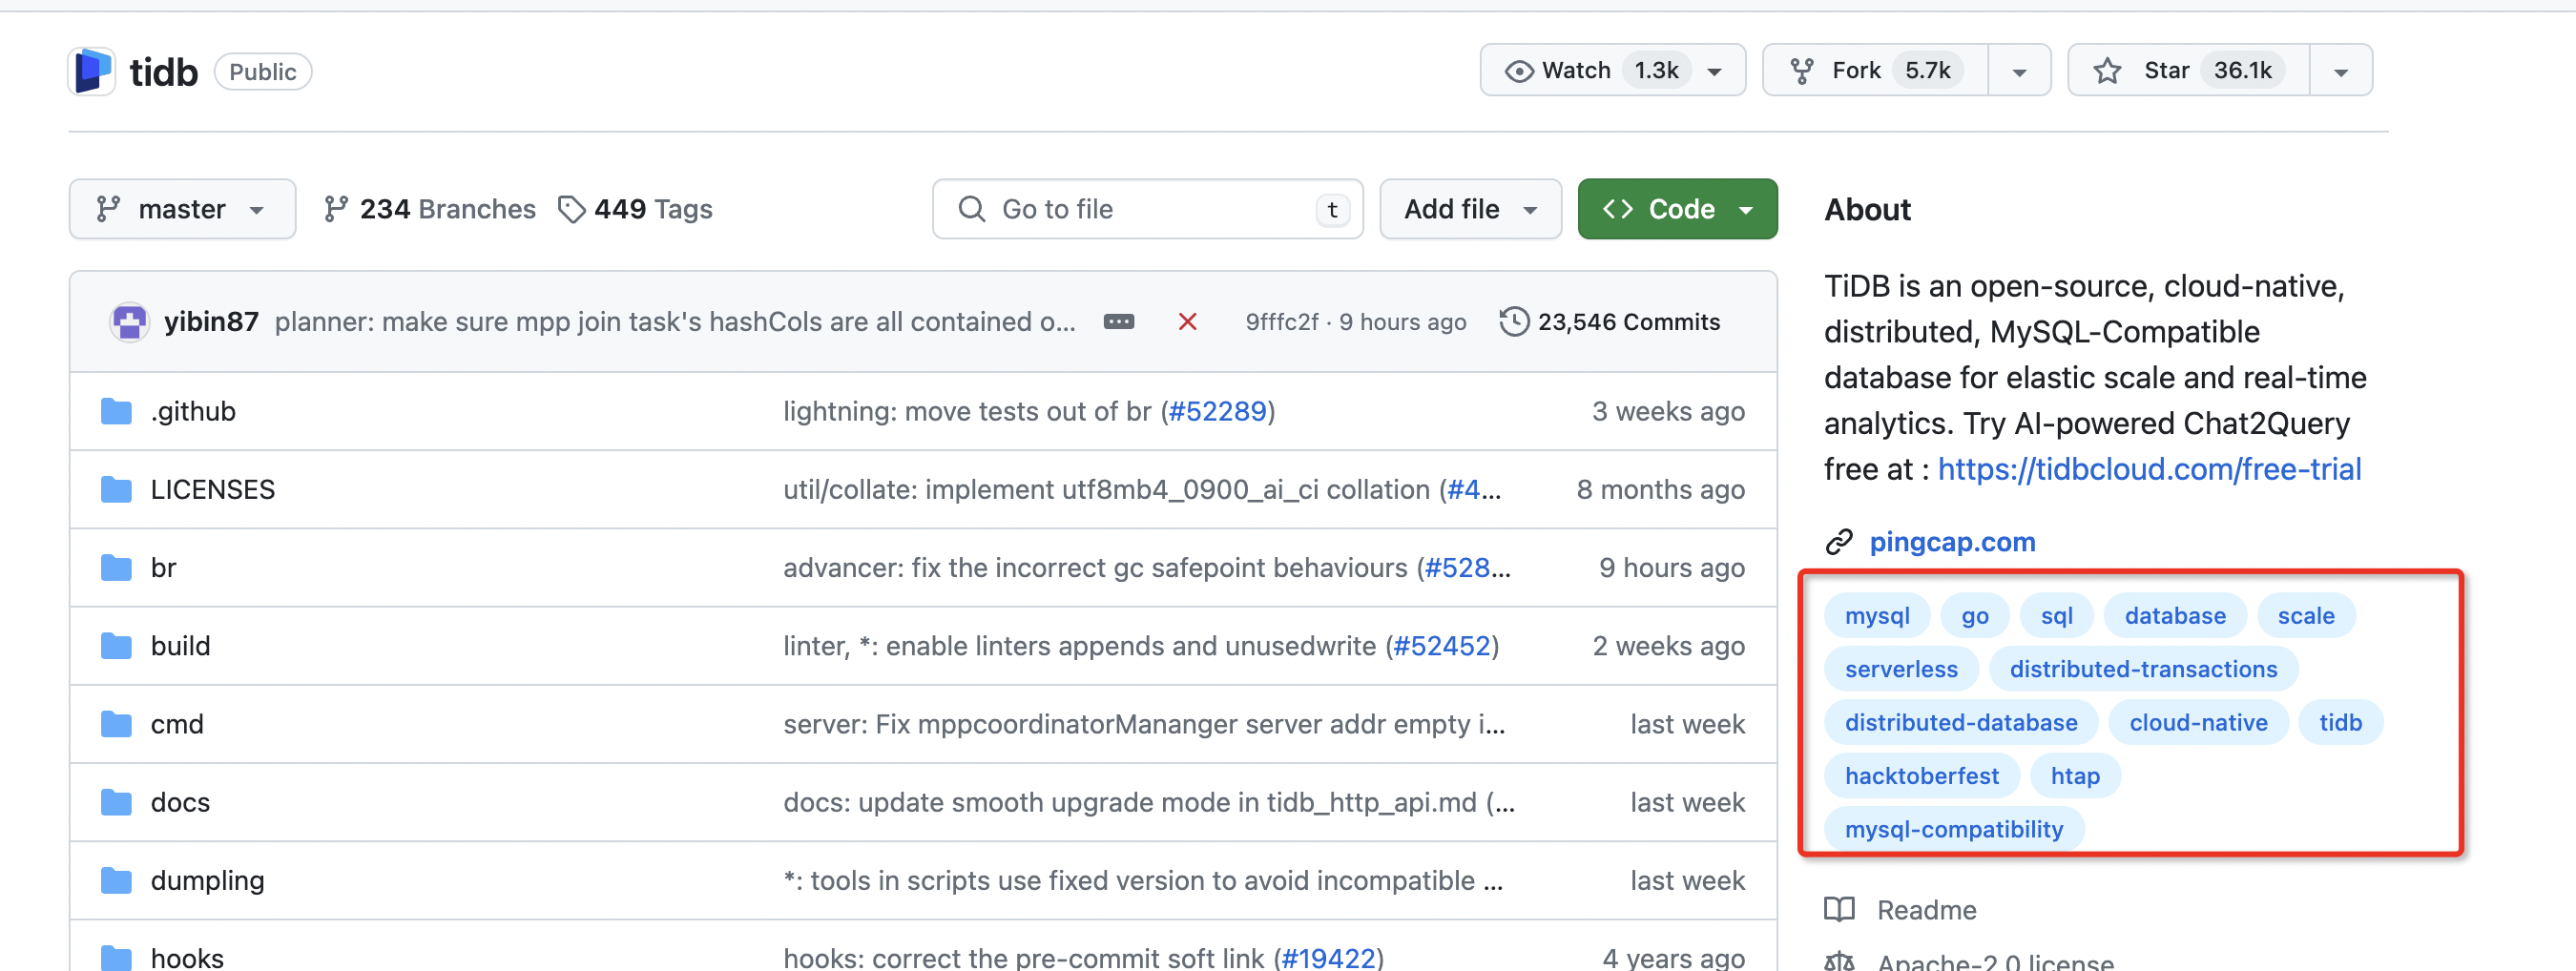The height and width of the screenshot is (971, 2576).
Task: Open pull request #52289 link
Action: click(x=1217, y=412)
